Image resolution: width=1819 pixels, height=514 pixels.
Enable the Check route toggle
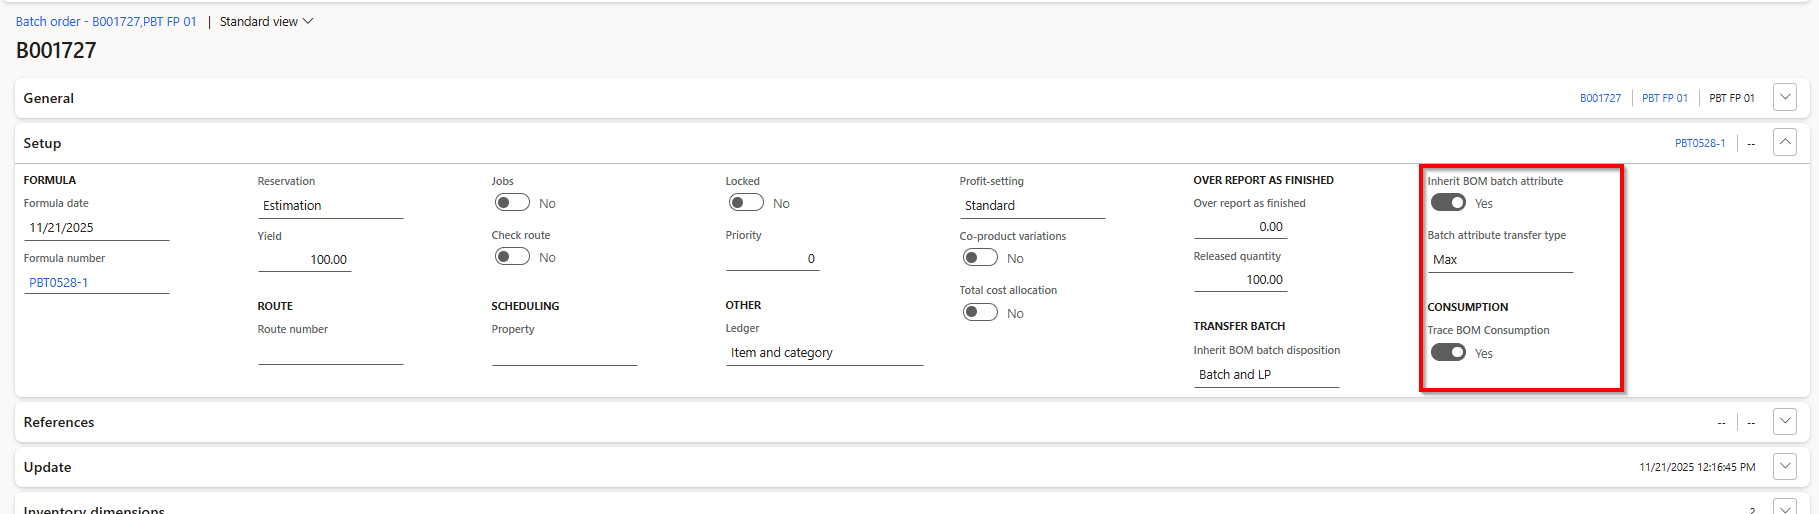click(x=512, y=257)
